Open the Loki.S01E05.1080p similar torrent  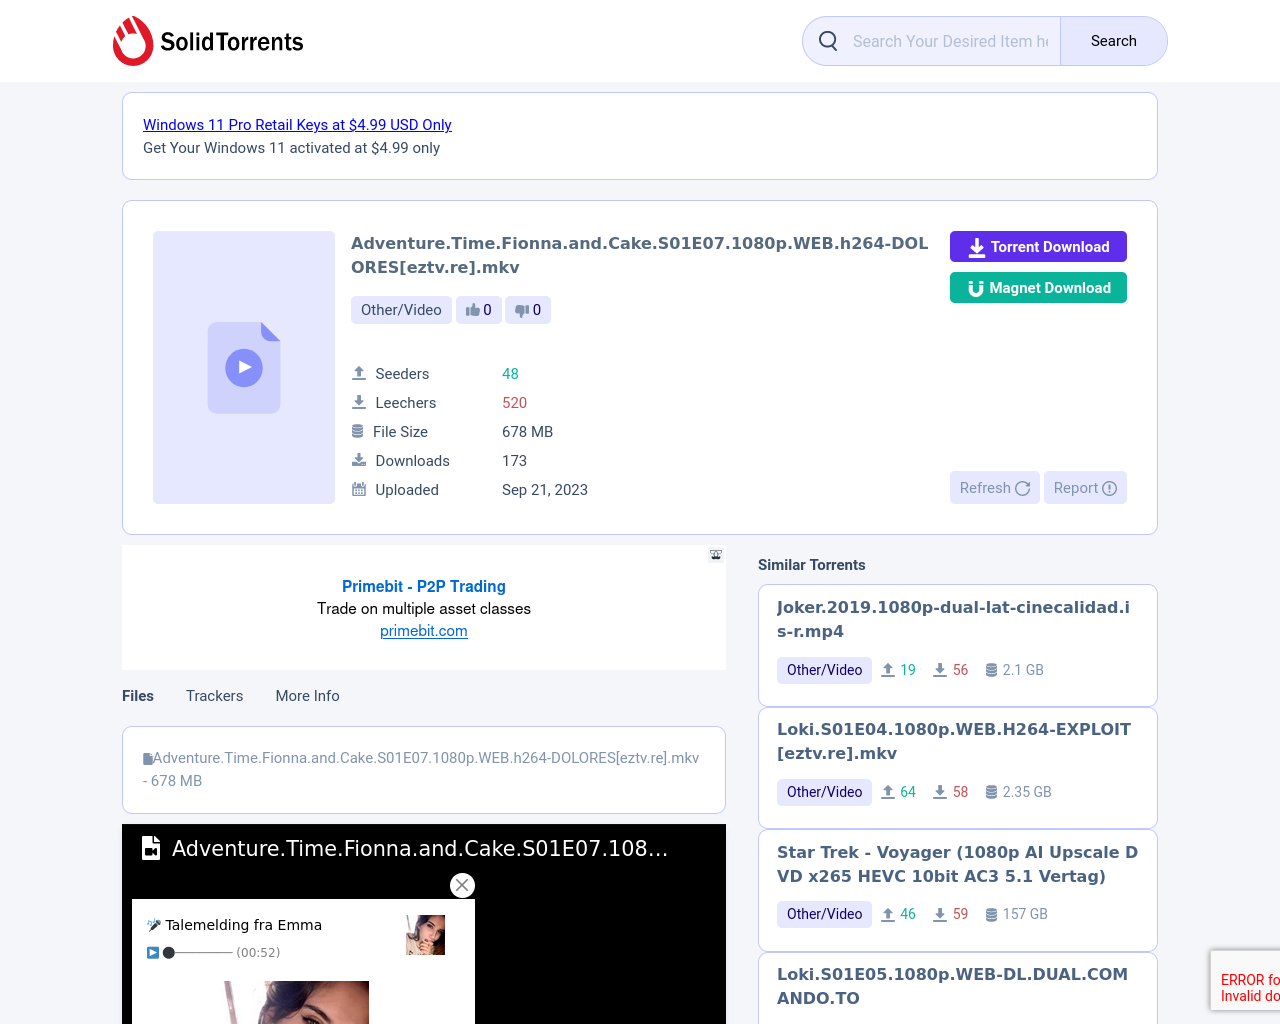tap(952, 986)
